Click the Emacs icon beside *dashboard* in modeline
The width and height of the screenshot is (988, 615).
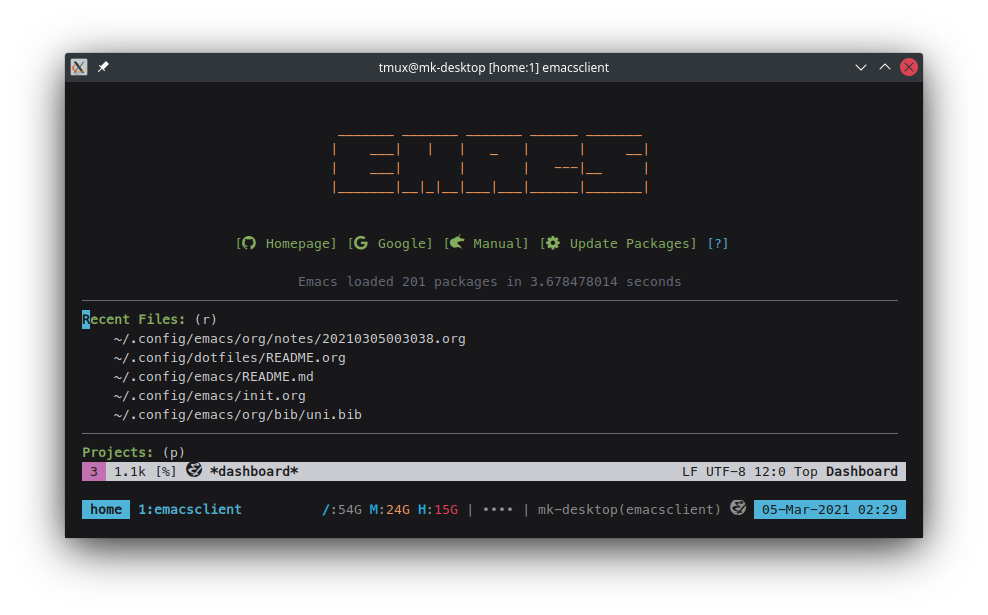coord(195,470)
